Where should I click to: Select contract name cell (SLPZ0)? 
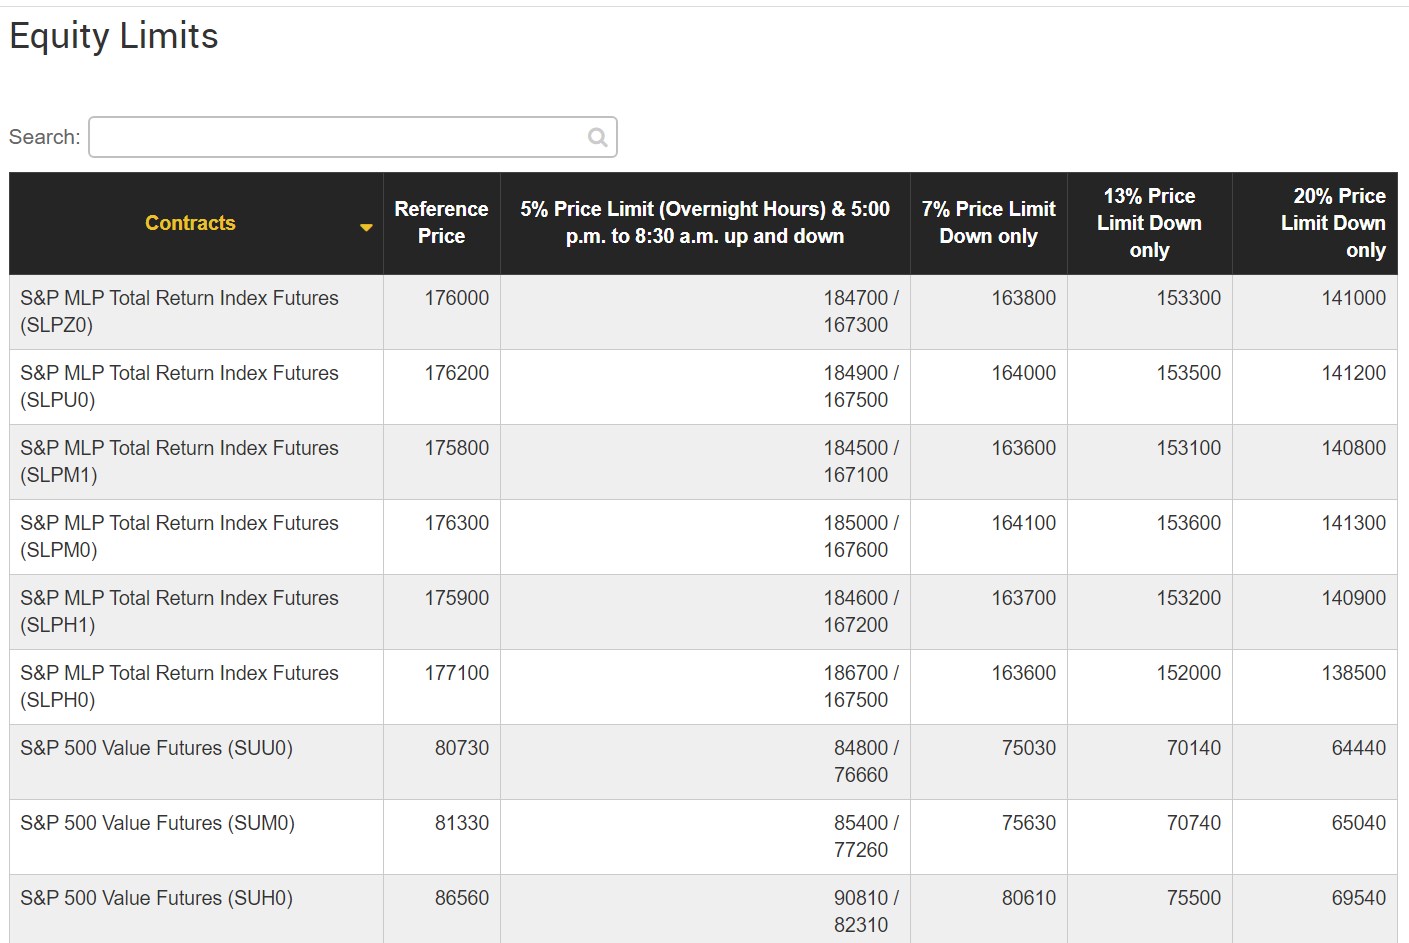click(196, 312)
